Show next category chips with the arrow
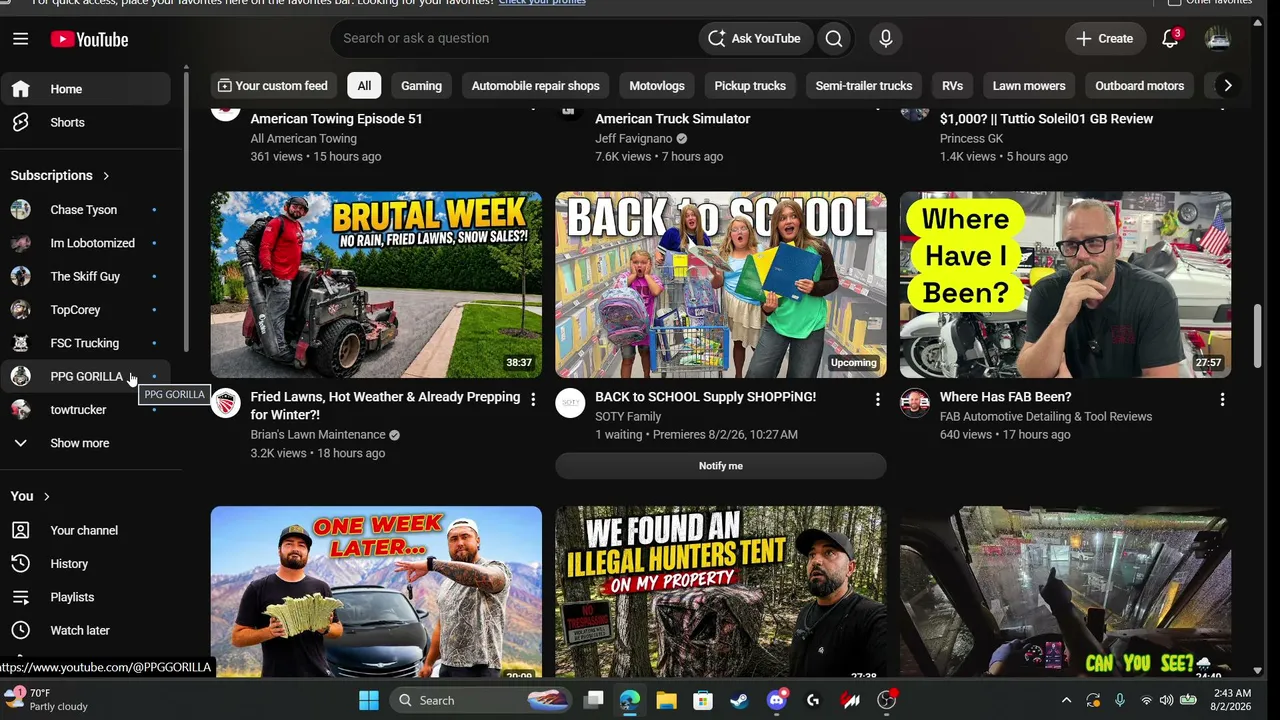This screenshot has height=720, width=1280. 1227,86
